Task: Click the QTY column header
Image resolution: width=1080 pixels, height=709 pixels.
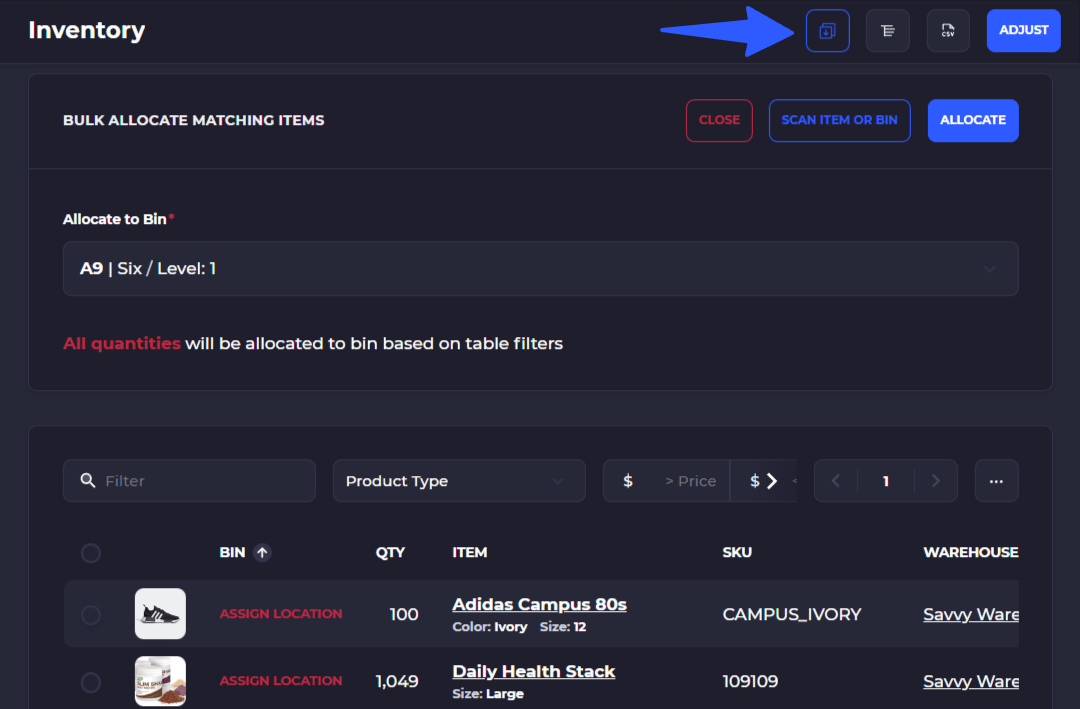Action: click(x=390, y=553)
